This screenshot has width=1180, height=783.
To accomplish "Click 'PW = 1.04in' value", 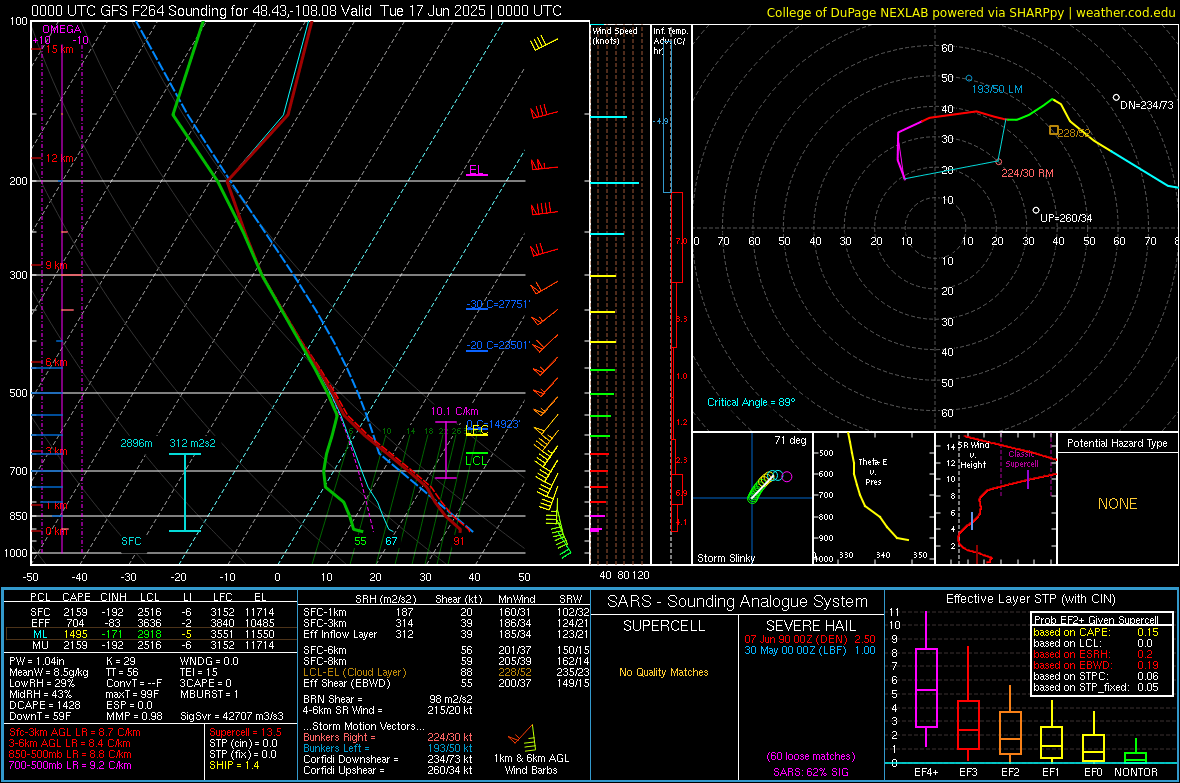I will [37, 661].
